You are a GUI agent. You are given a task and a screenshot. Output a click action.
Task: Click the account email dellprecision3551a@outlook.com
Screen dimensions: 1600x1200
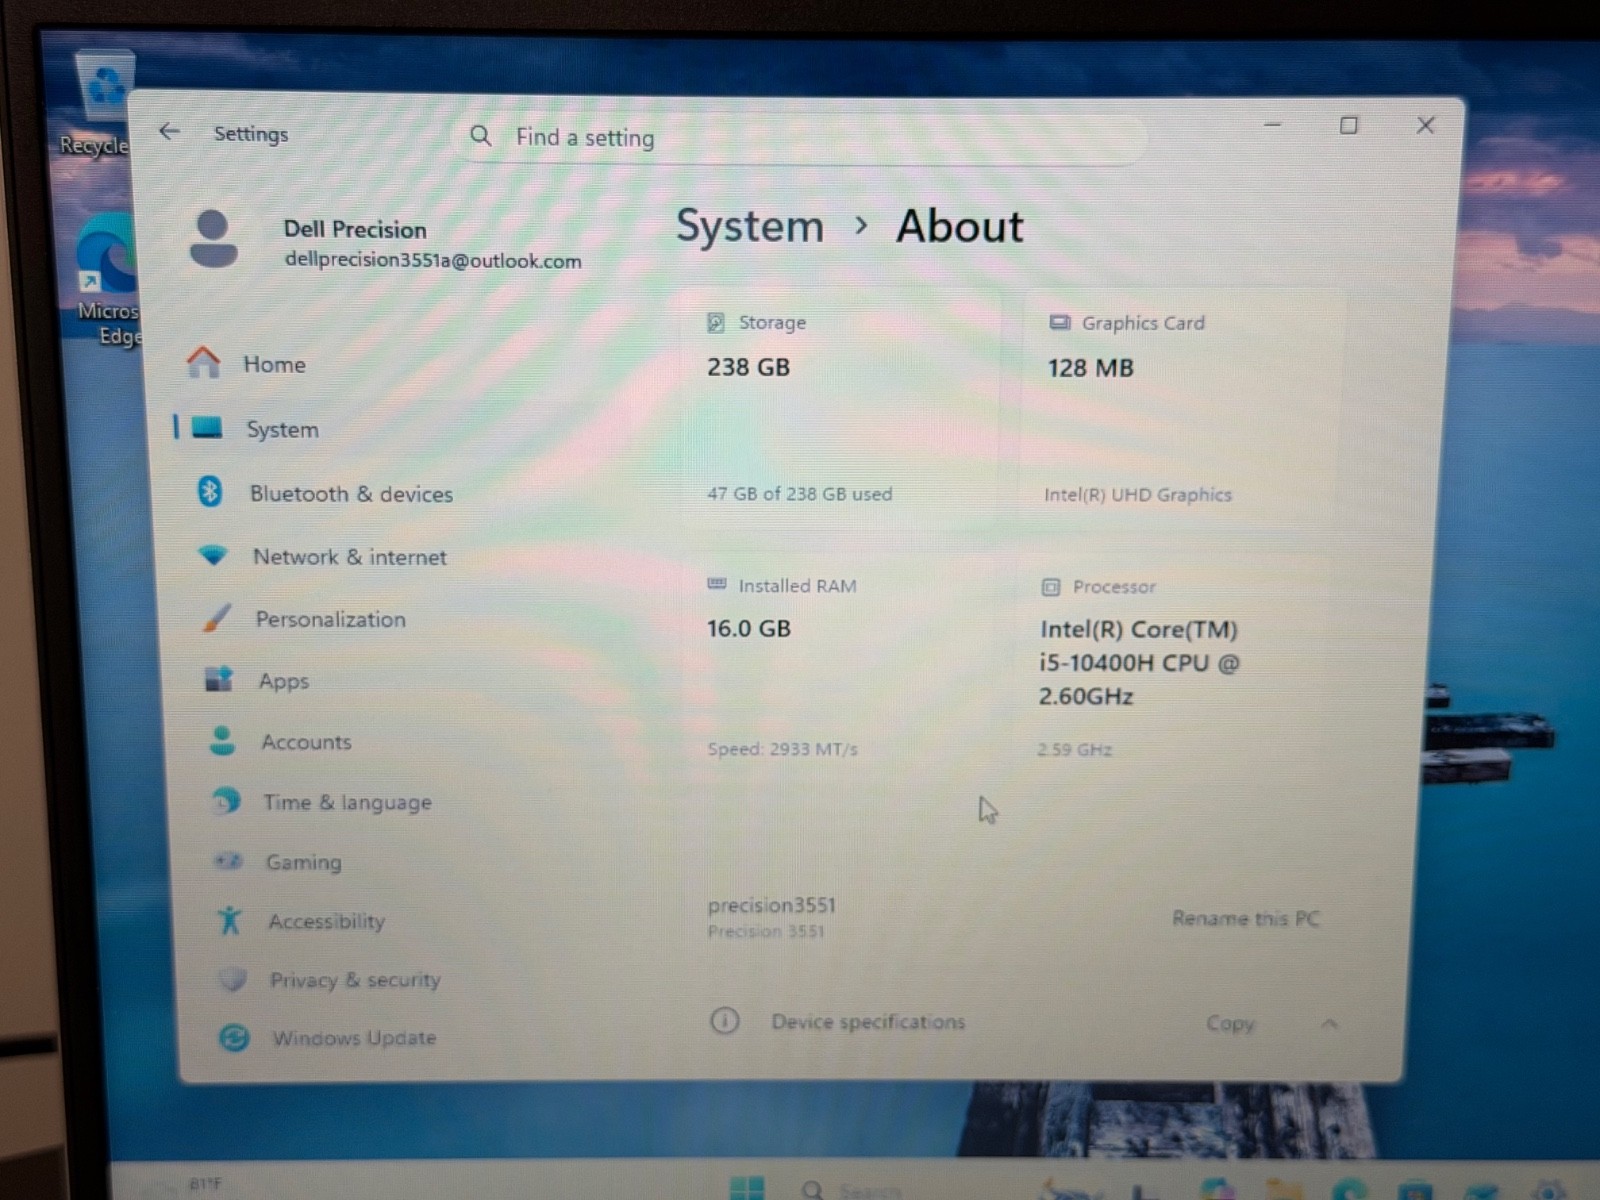tap(433, 260)
